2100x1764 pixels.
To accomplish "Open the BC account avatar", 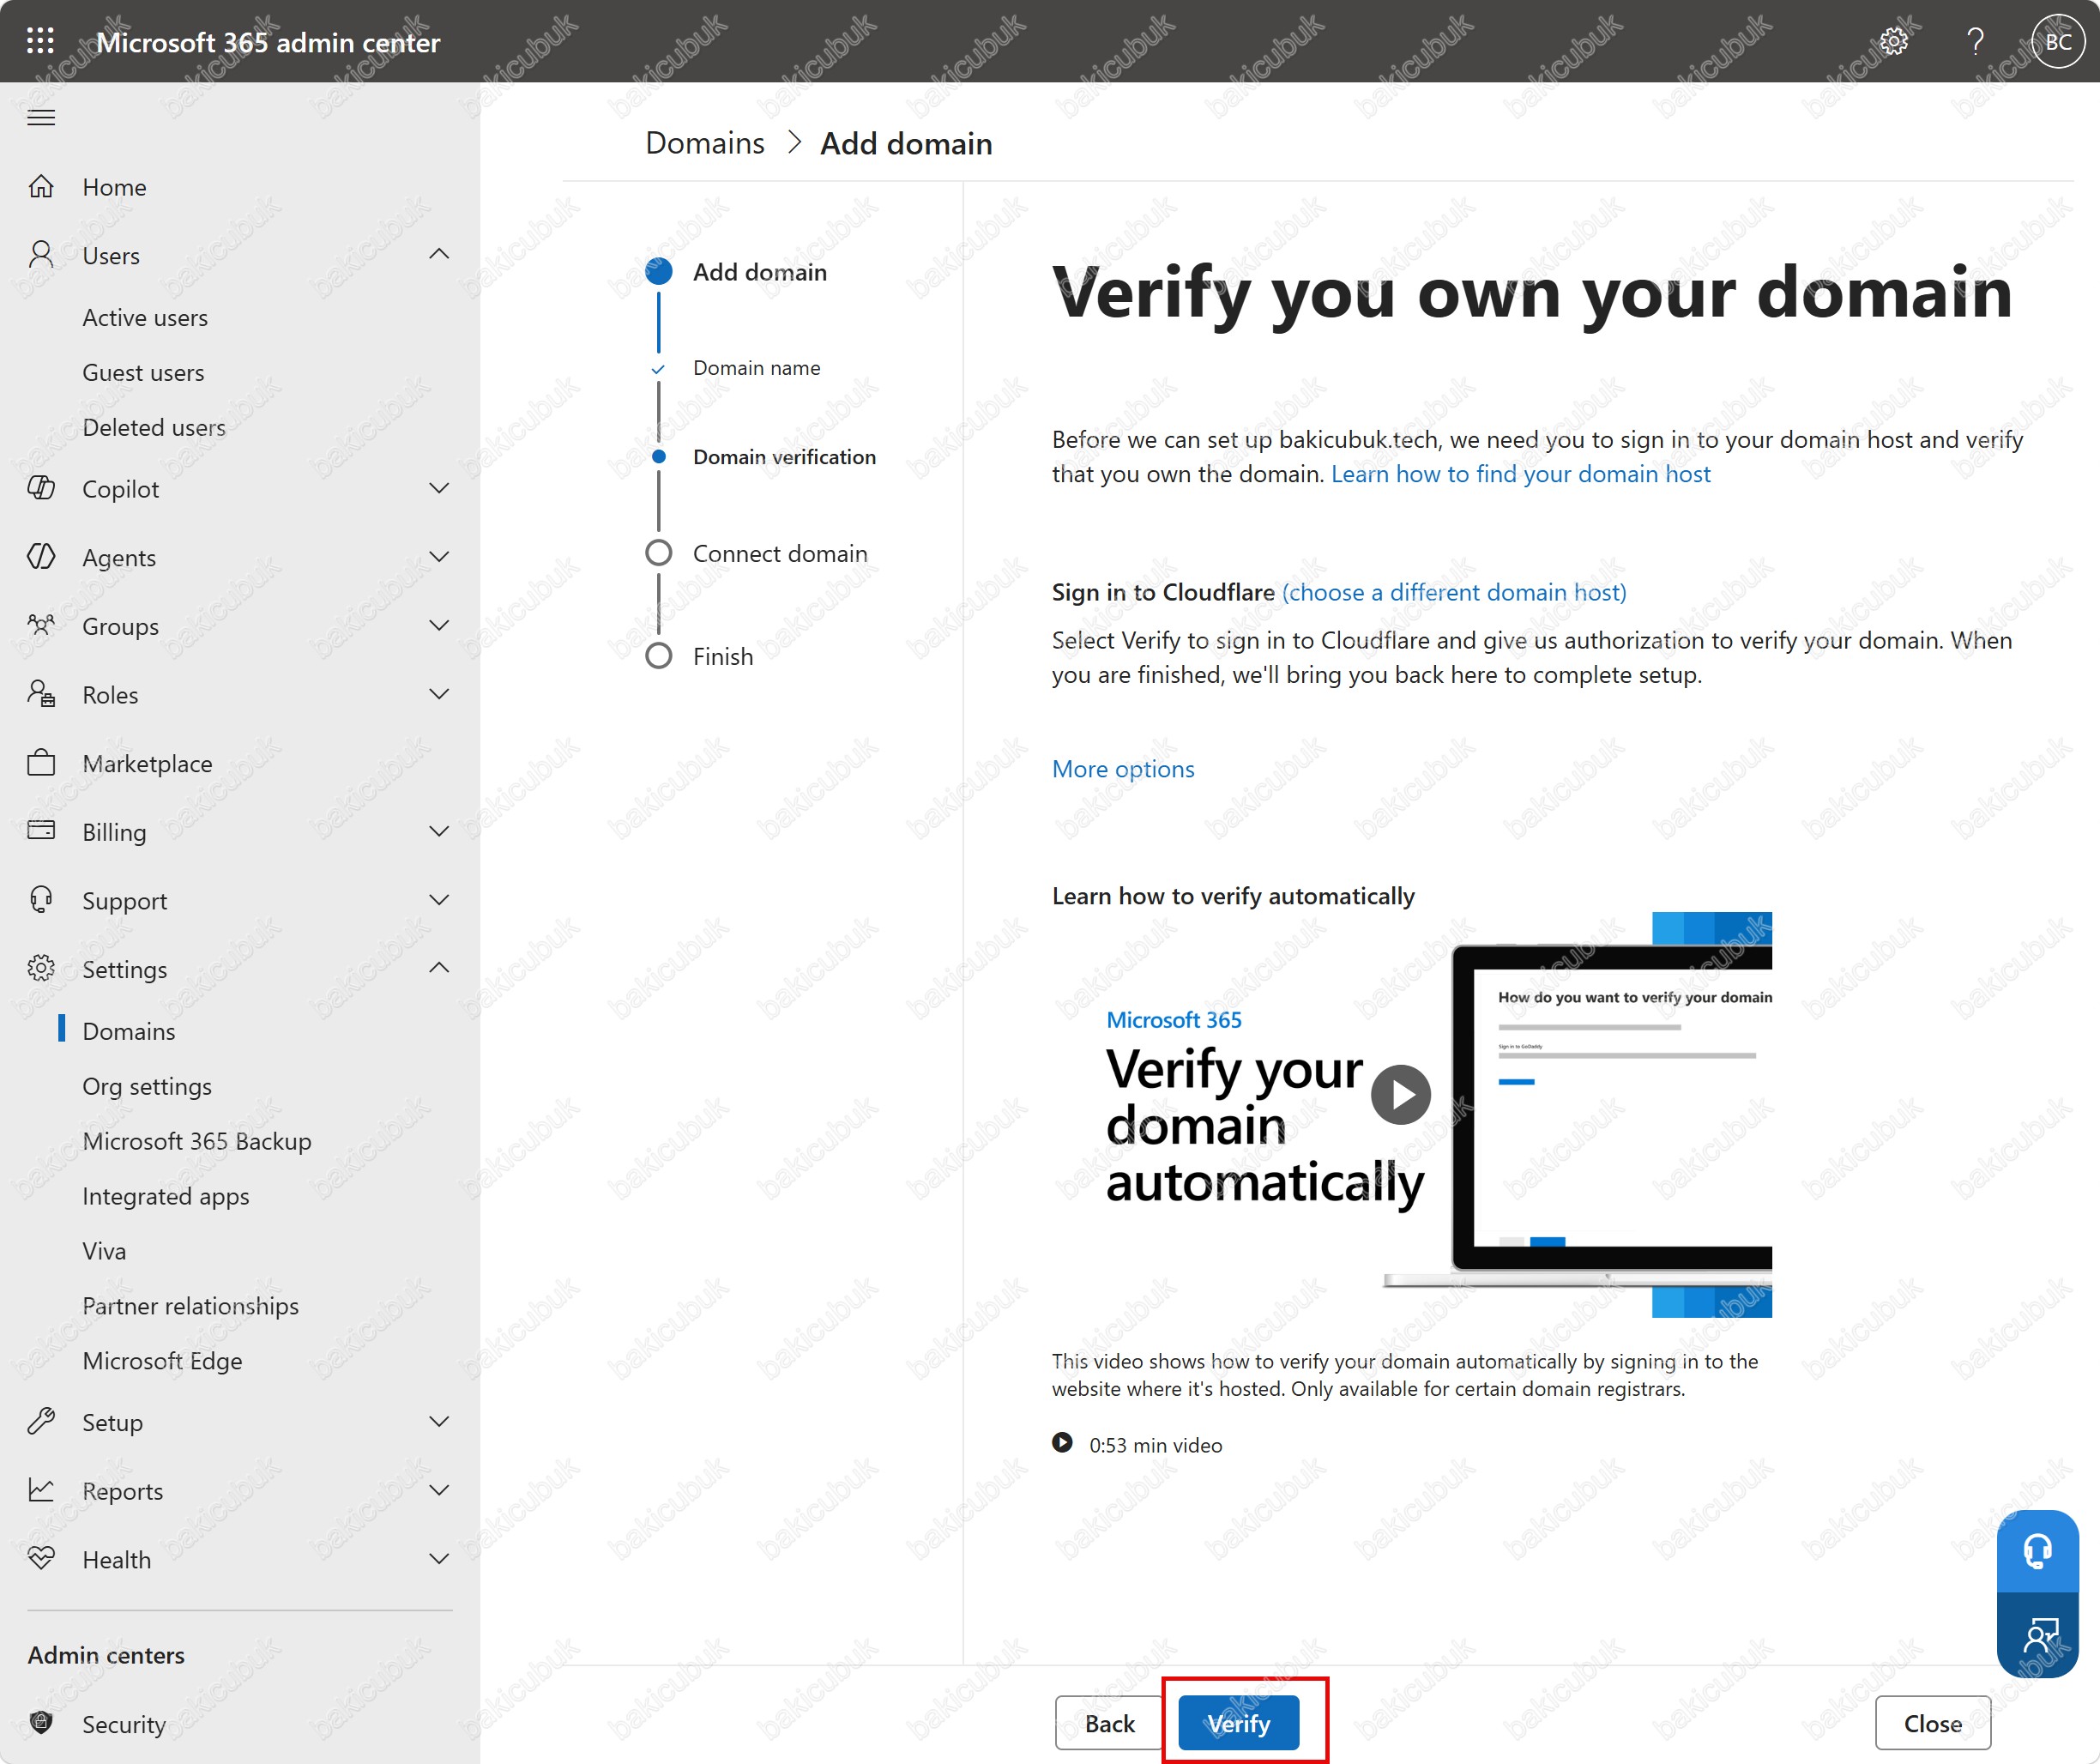I will (x=2058, y=41).
